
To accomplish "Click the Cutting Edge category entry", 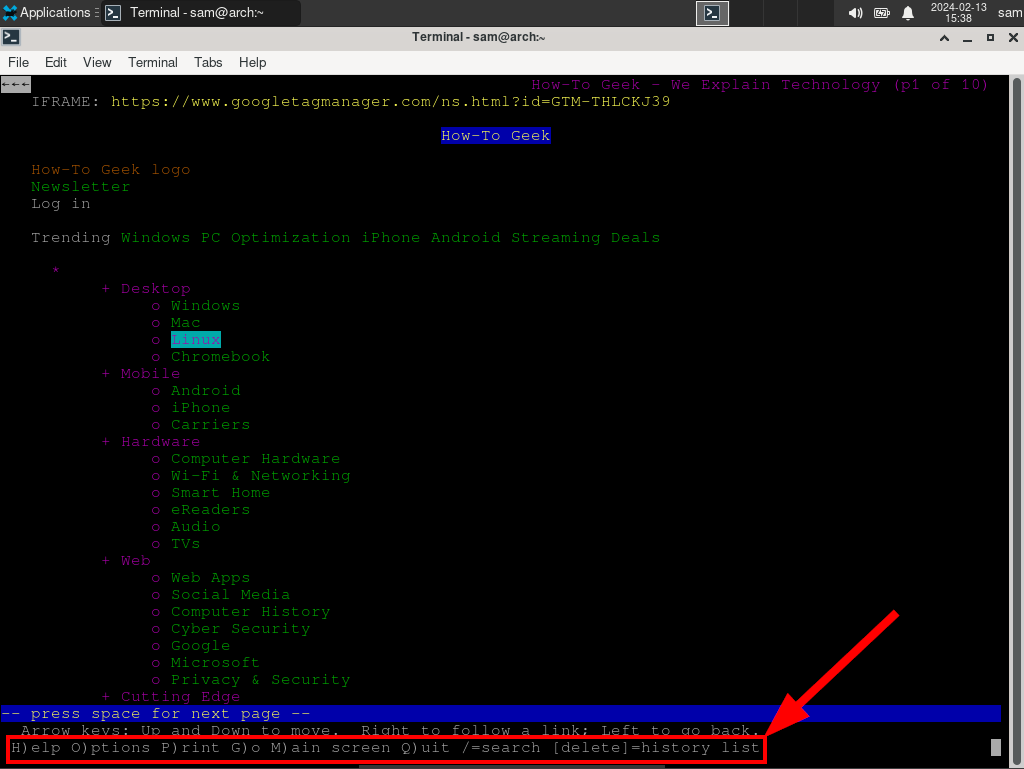I will click(x=180, y=697).
